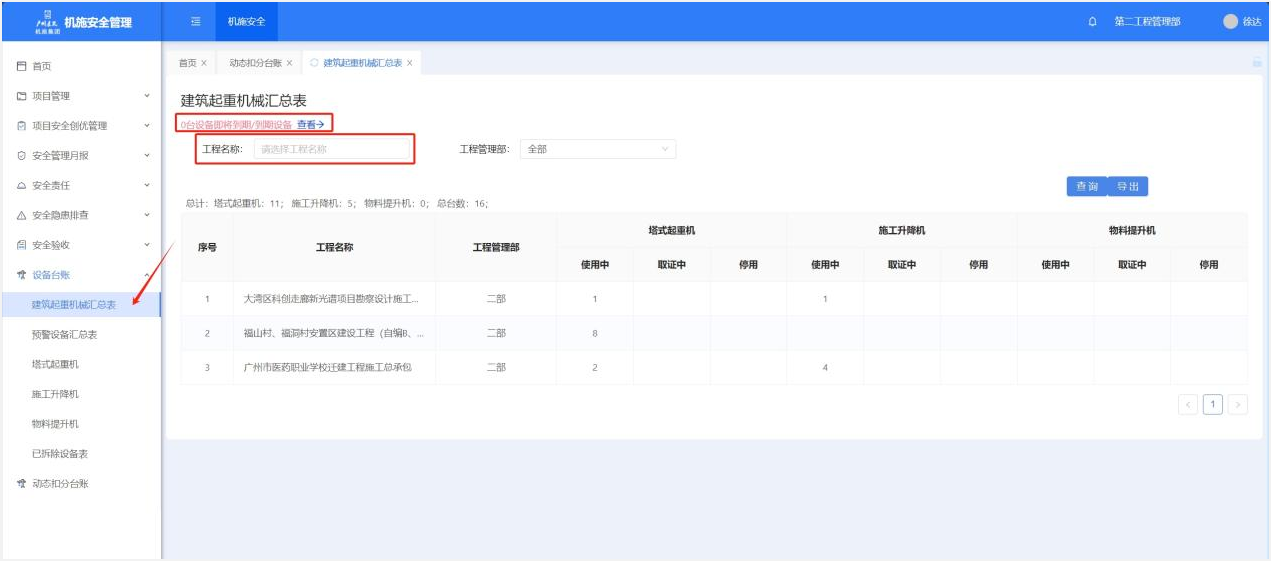Click the 查看 link for expiring equipment
Viewport: 1271px width, 561px height.
click(x=311, y=124)
